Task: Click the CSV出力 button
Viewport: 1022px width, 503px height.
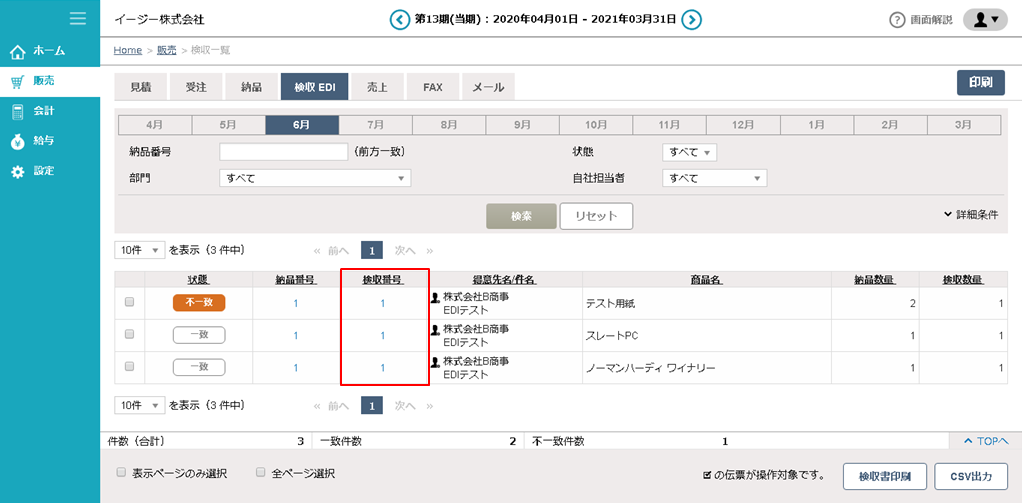Action: pyautogui.click(x=970, y=476)
